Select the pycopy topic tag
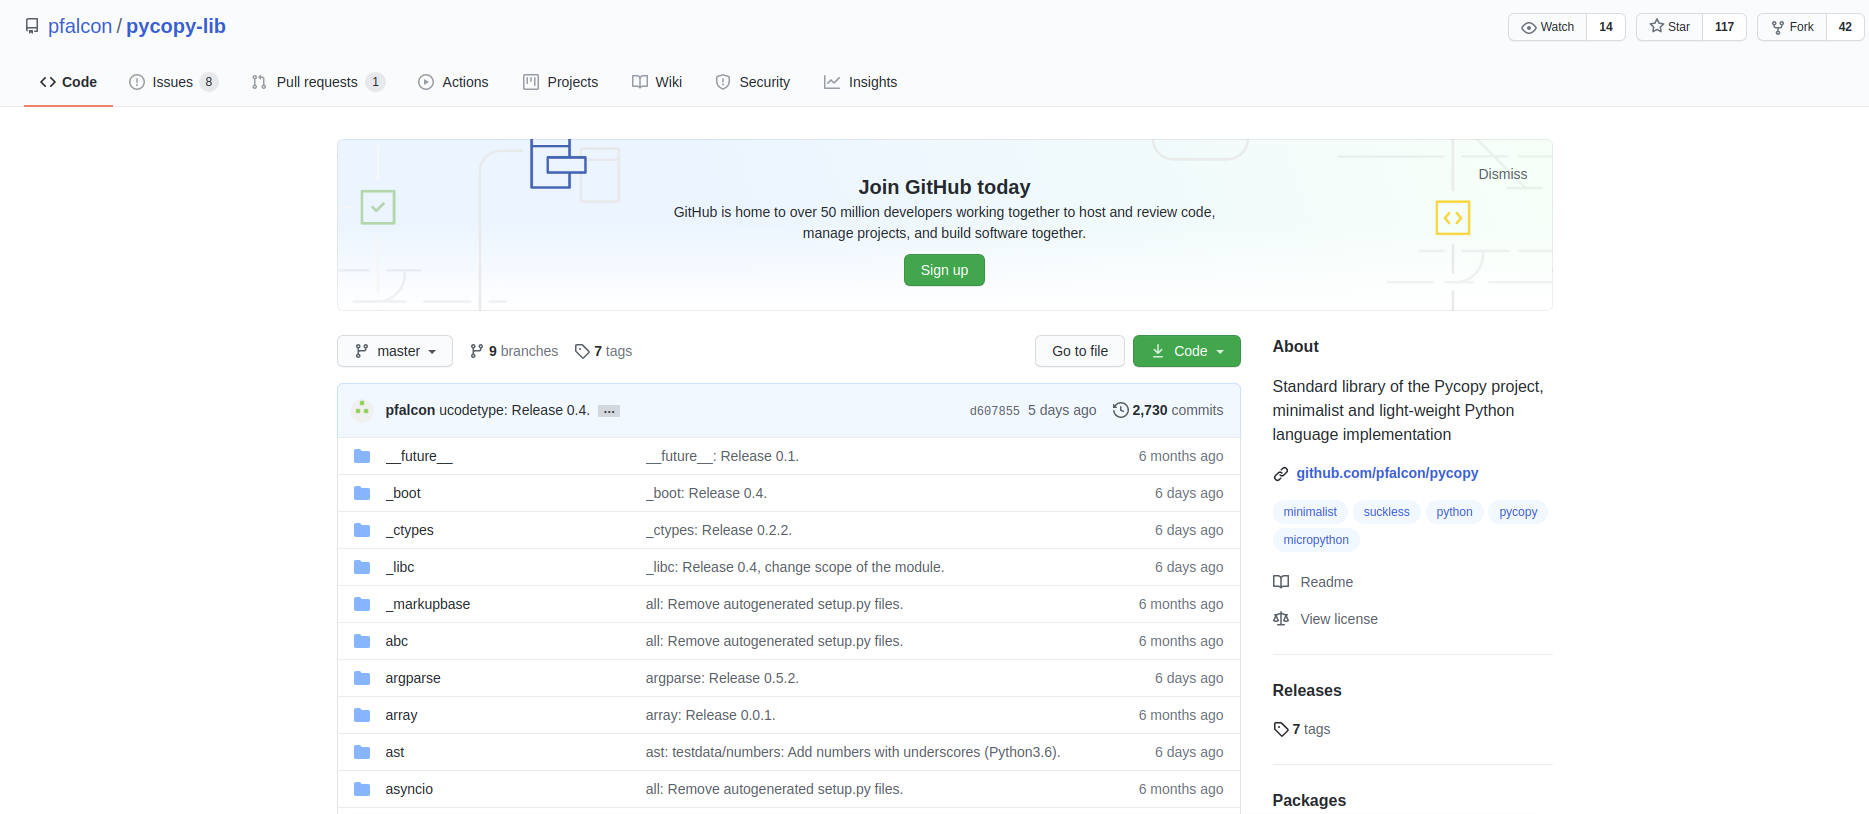Image resolution: width=1869 pixels, height=814 pixels. [1518, 512]
